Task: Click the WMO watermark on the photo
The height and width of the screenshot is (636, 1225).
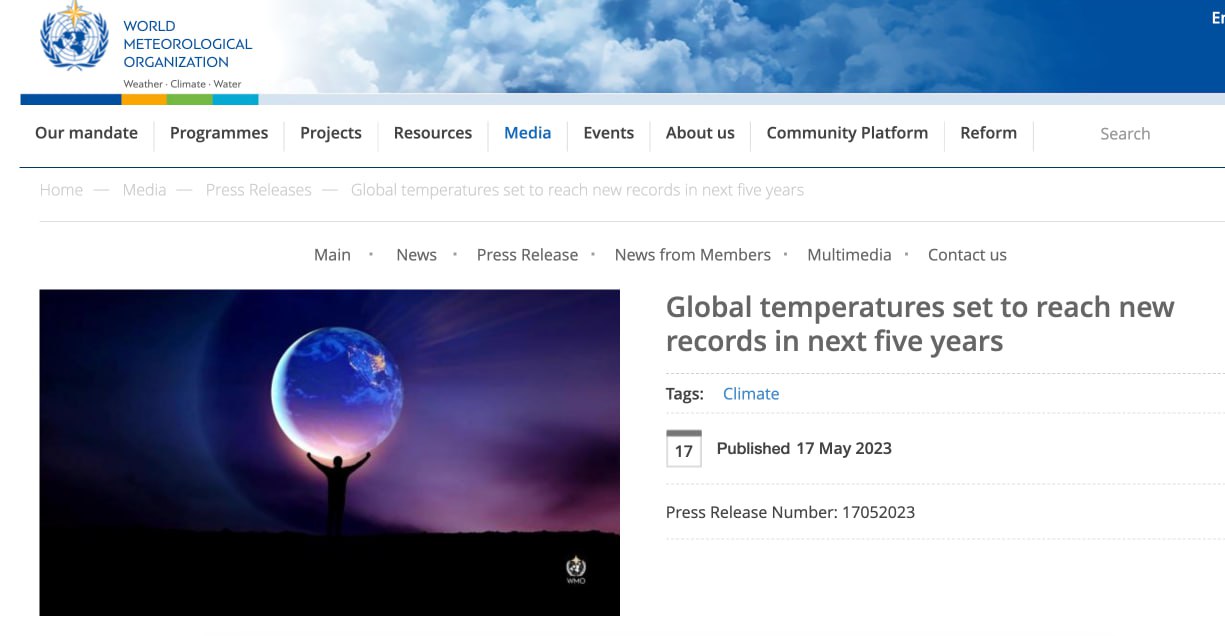Action: click(x=576, y=570)
